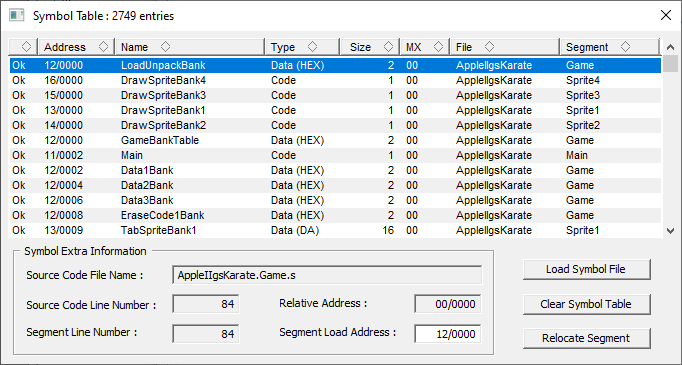Screen dimensions: 682x365
Task: Click the size value 16 cell
Action: tap(388, 231)
